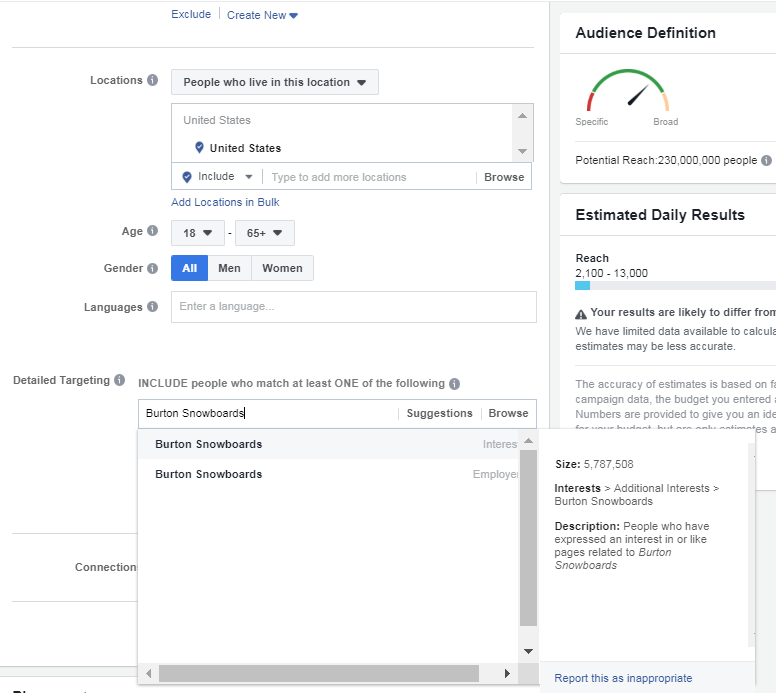Click the Languages info icon
Image resolution: width=776 pixels, height=693 pixels.
(x=153, y=307)
